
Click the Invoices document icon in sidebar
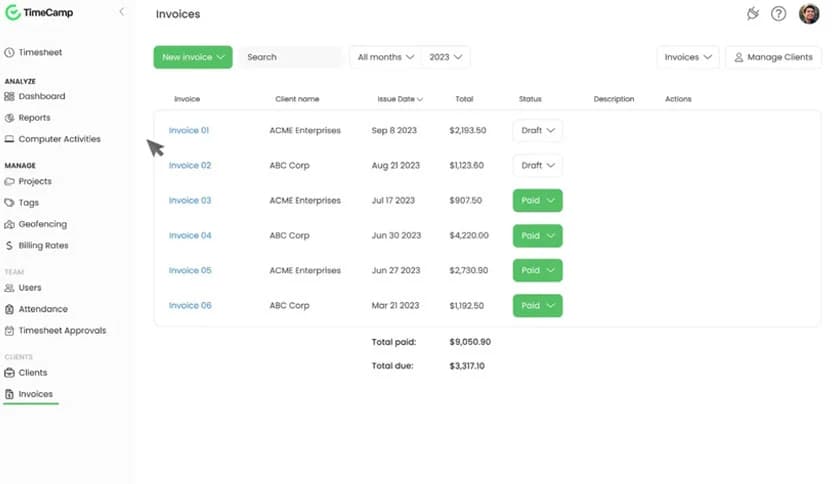[9, 394]
